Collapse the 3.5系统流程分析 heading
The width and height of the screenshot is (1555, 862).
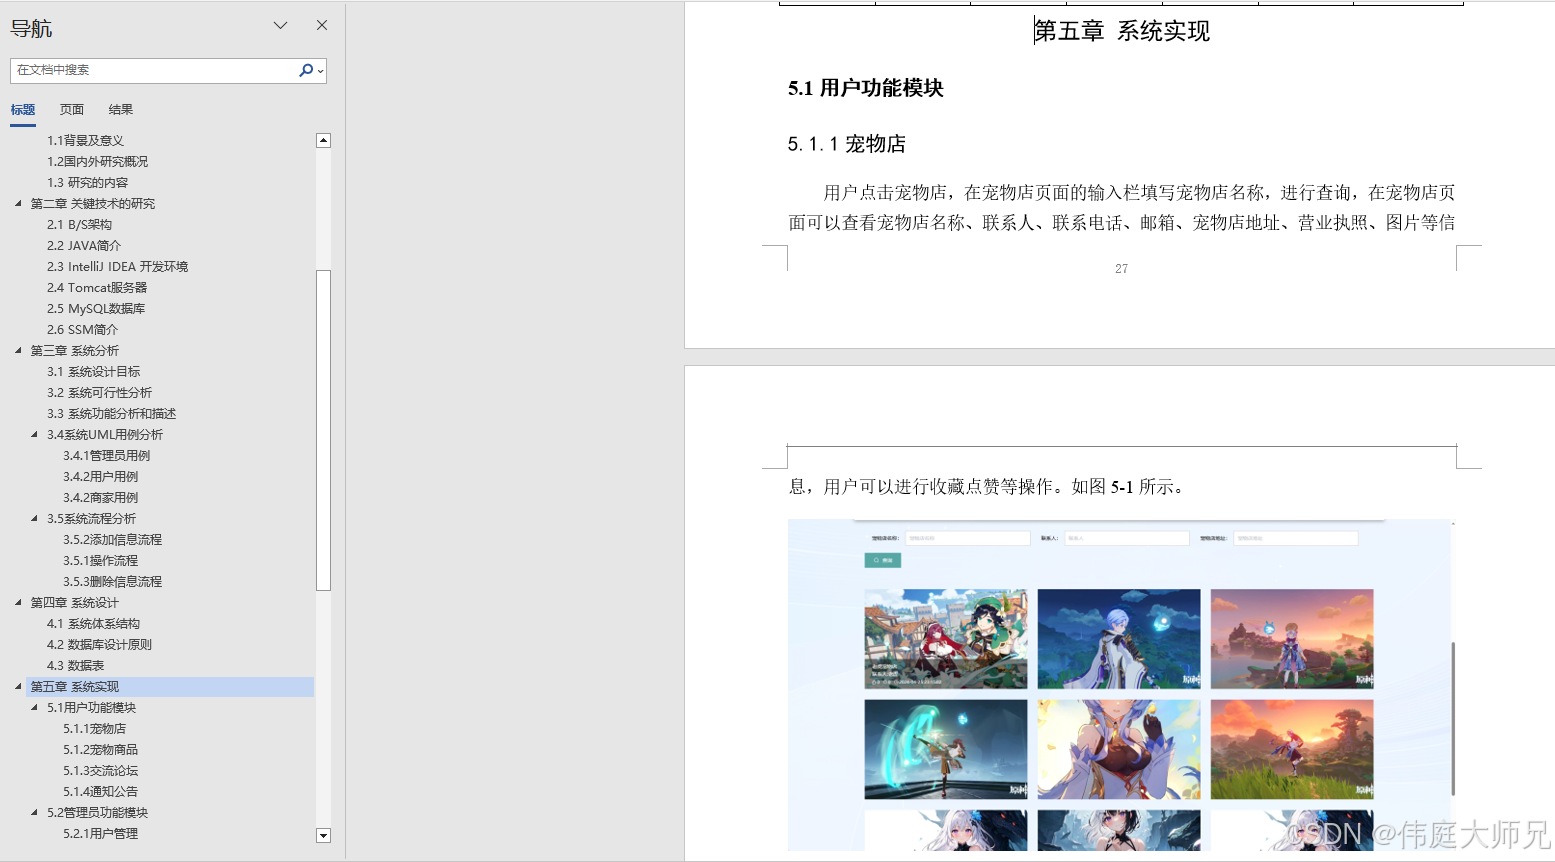pyautogui.click(x=35, y=518)
